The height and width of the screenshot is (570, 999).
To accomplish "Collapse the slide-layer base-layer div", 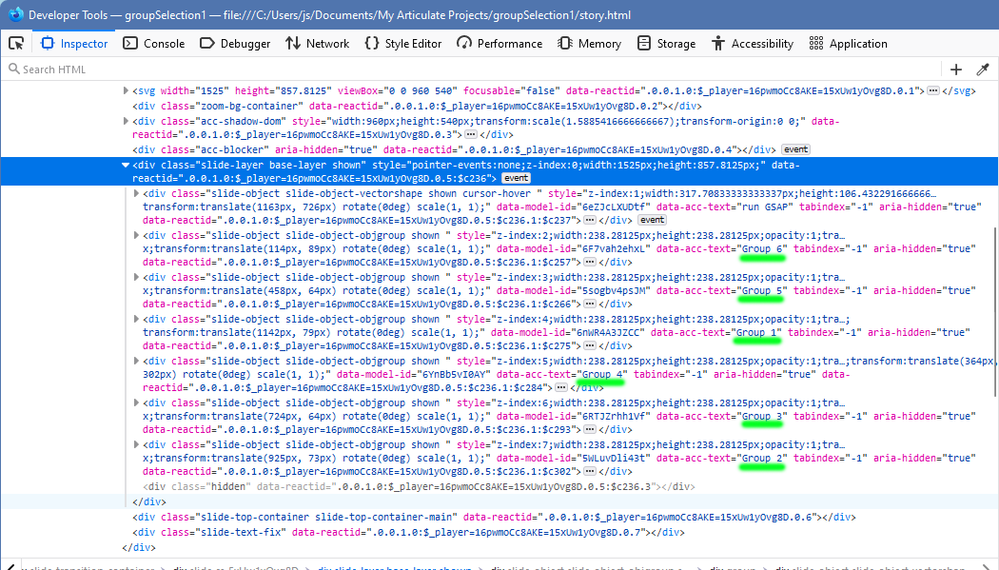I will click(x=126, y=166).
